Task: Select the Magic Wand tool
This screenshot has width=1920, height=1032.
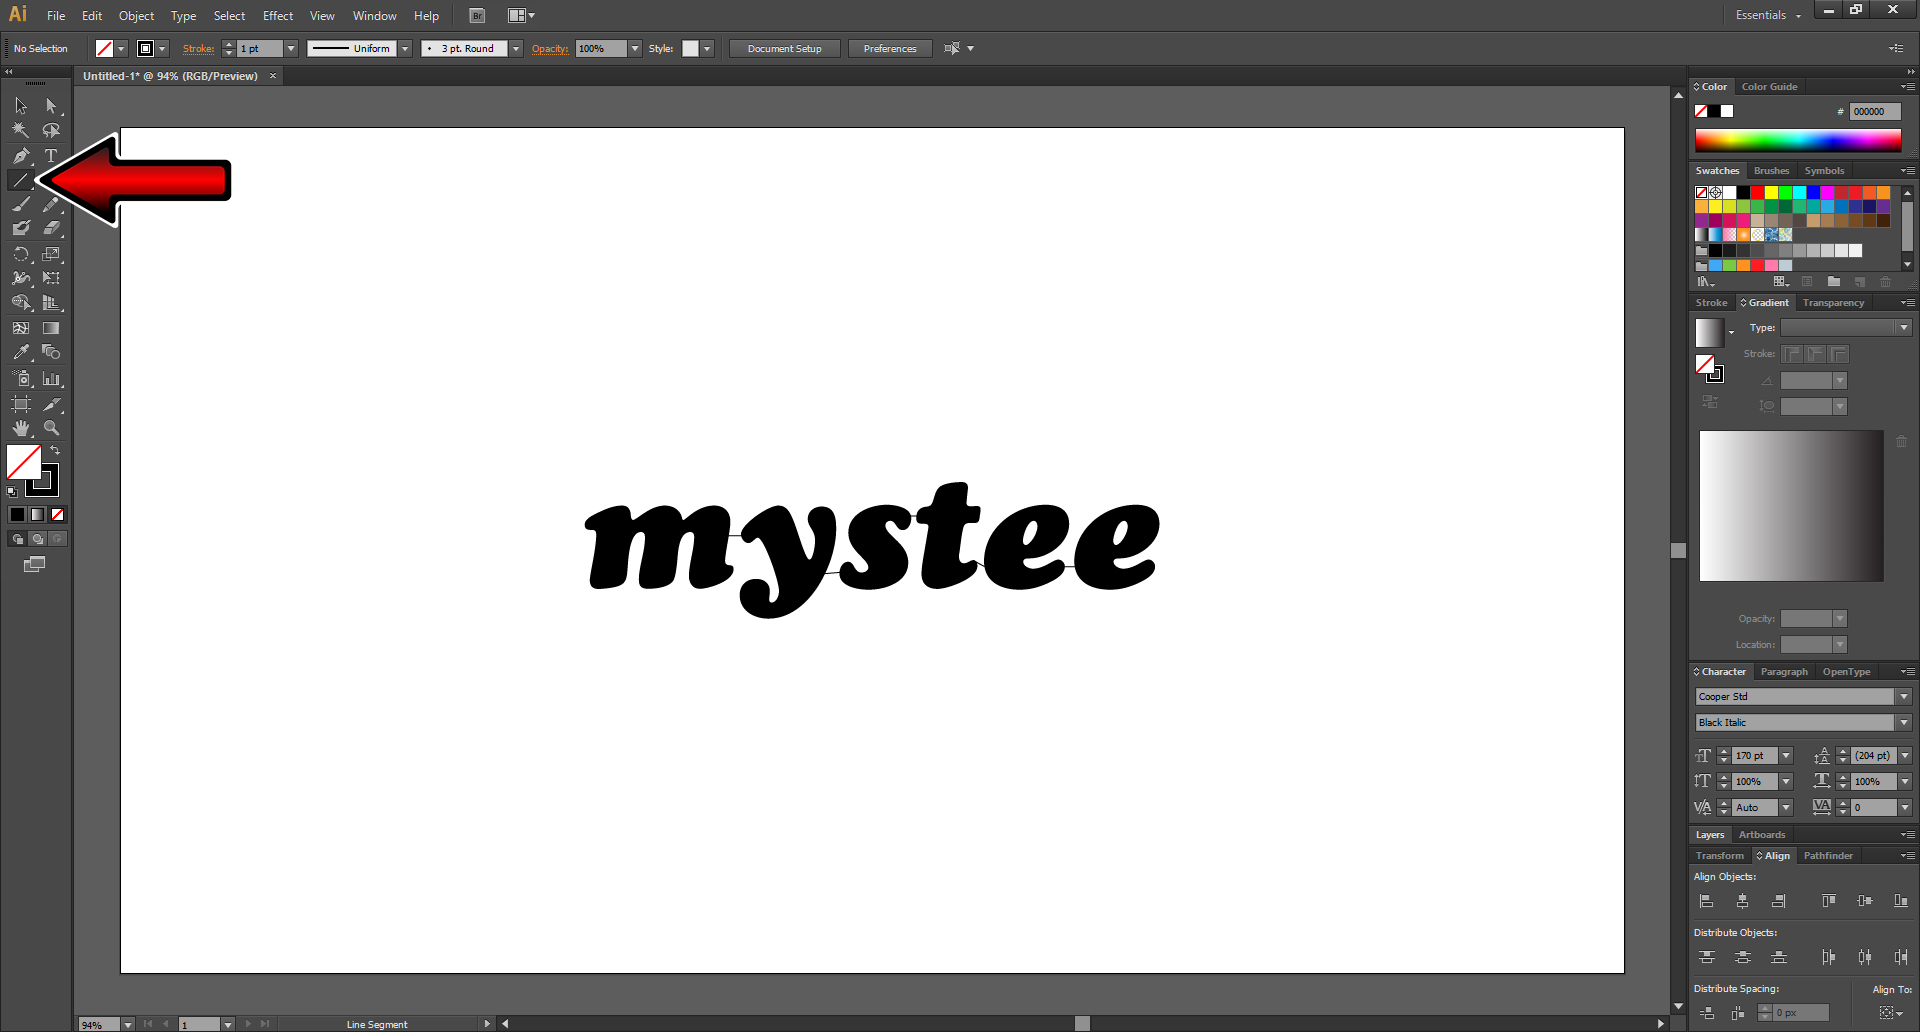Action: (21, 130)
